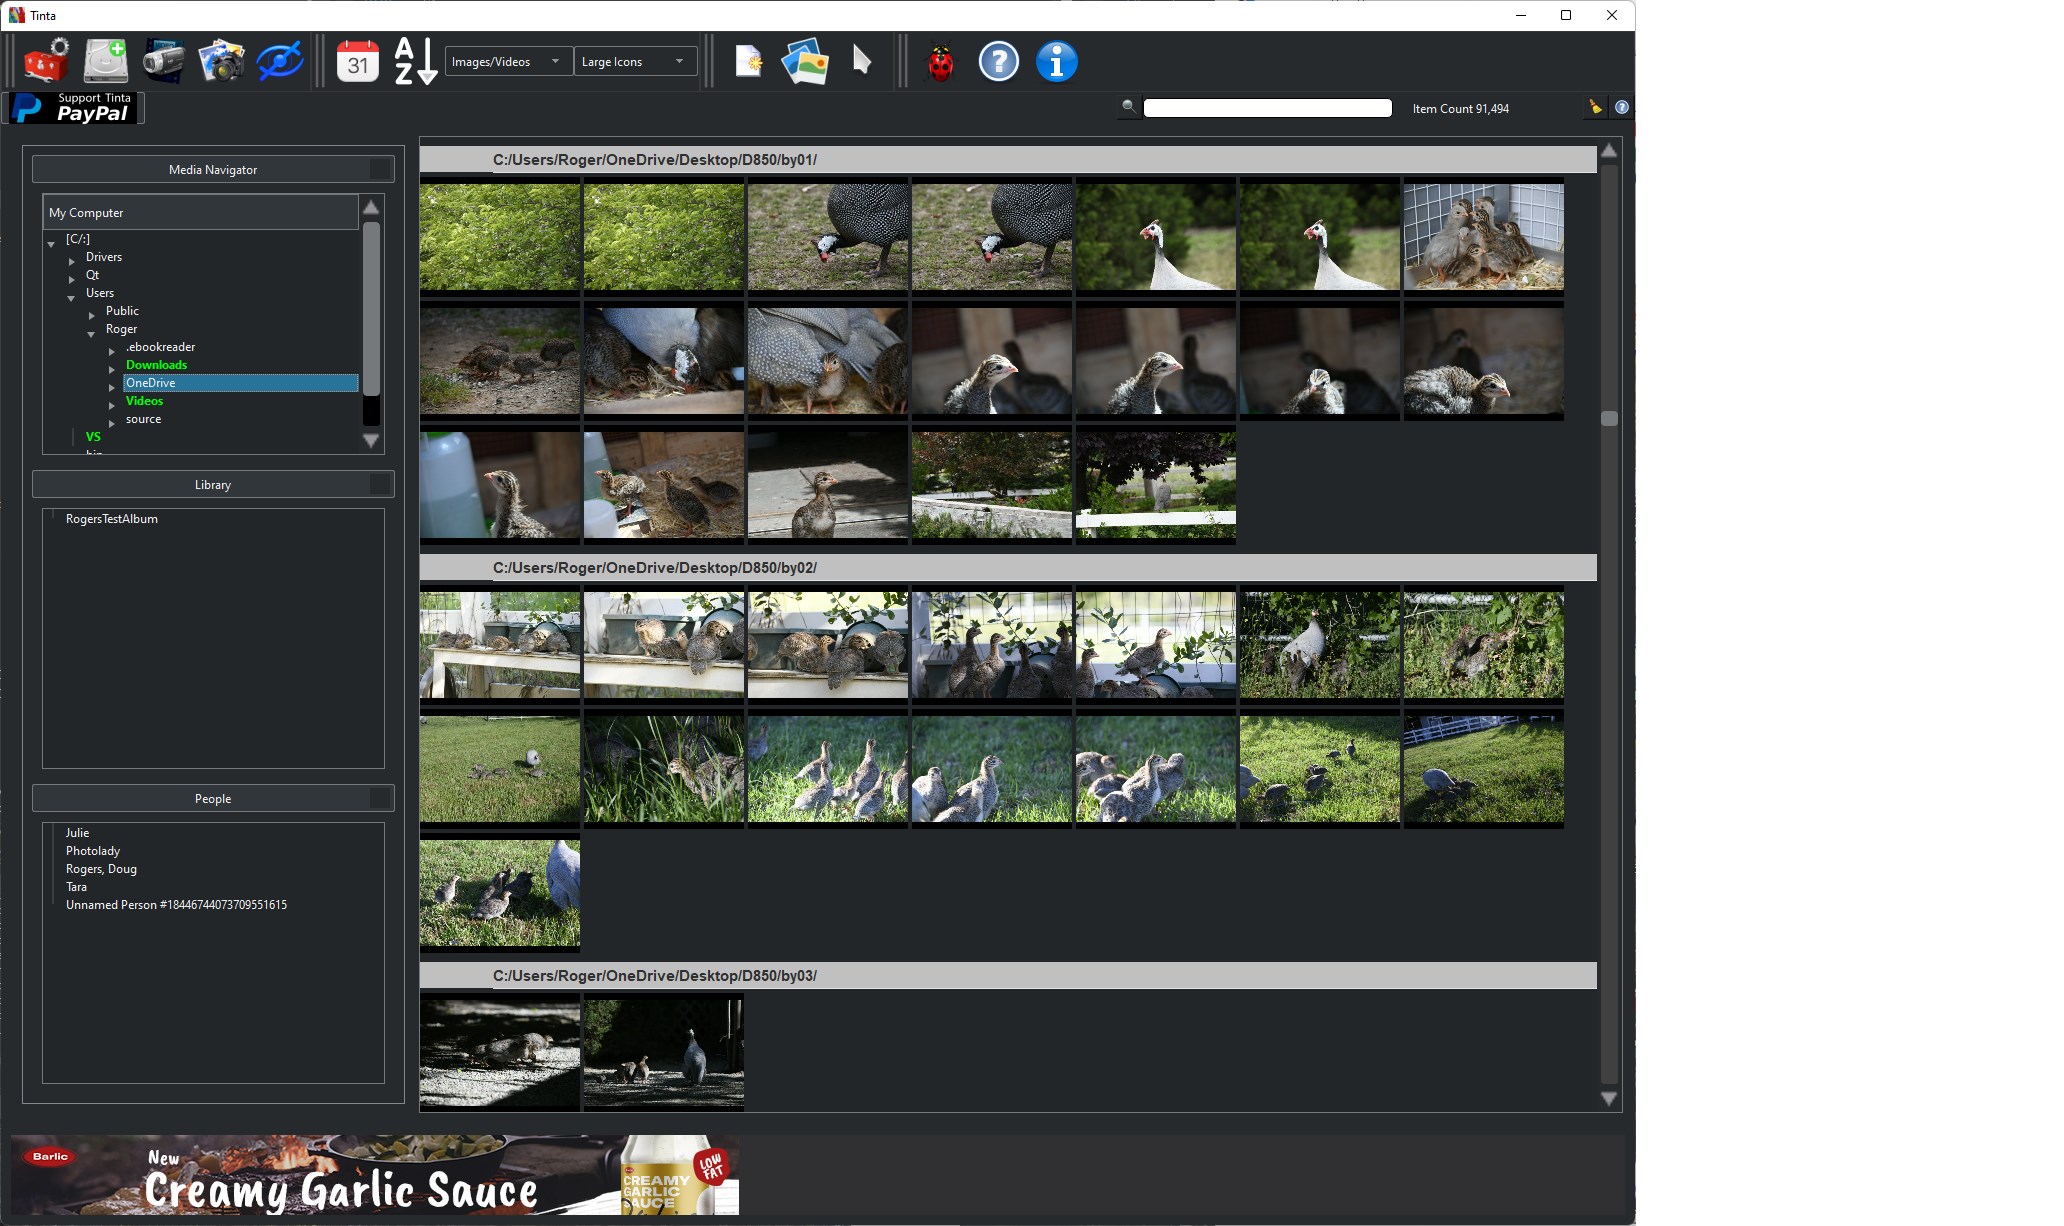Click the blue info icon

click(x=1056, y=62)
